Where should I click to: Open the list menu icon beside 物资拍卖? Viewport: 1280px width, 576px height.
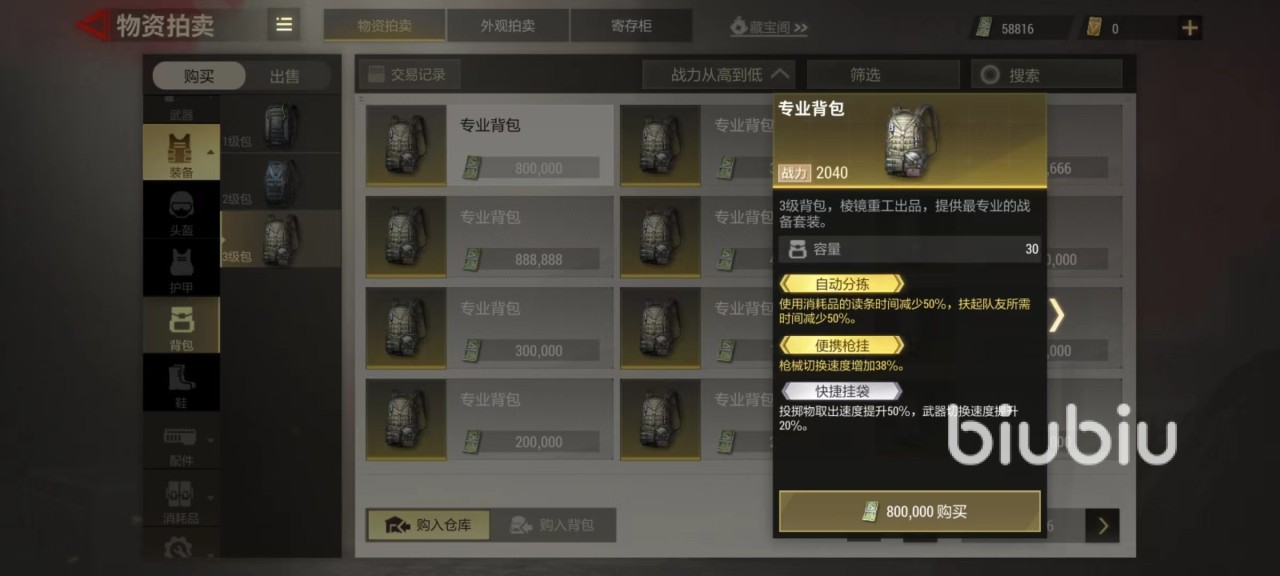point(284,25)
